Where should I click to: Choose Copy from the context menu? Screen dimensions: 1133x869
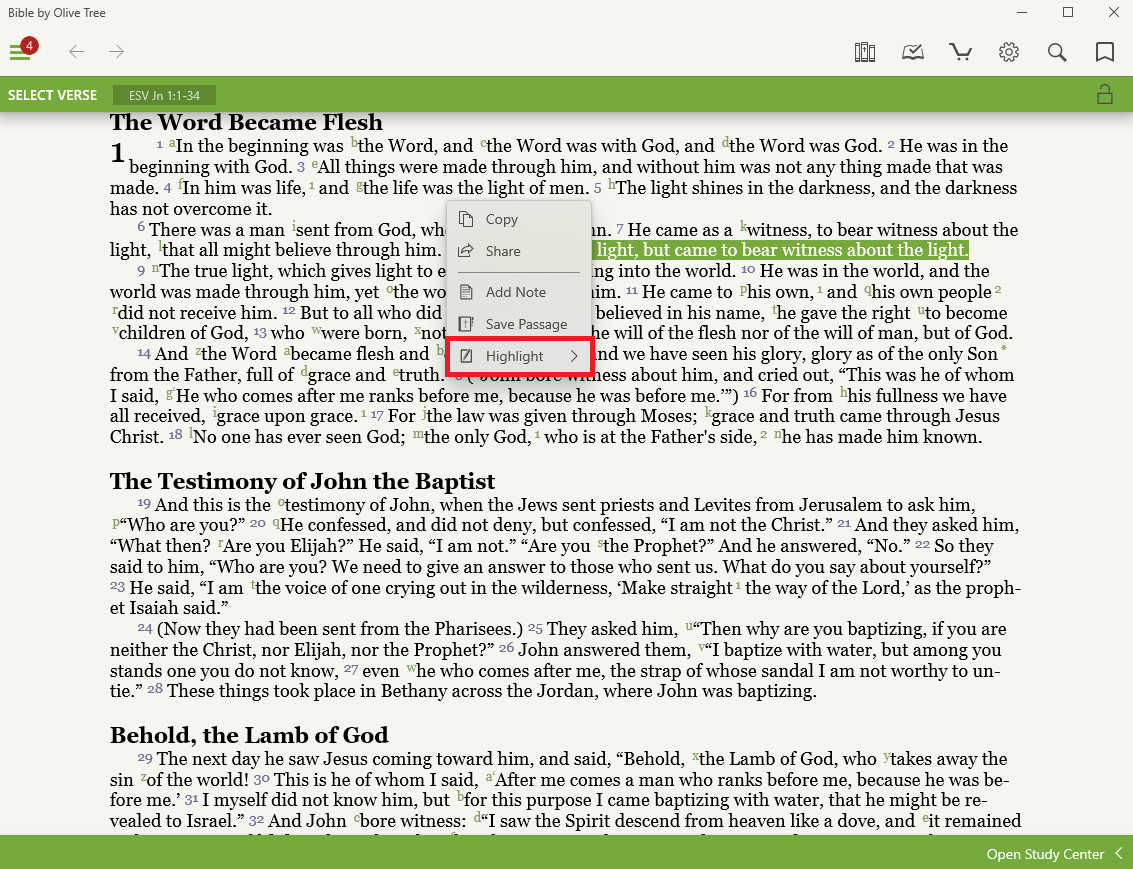tap(501, 219)
